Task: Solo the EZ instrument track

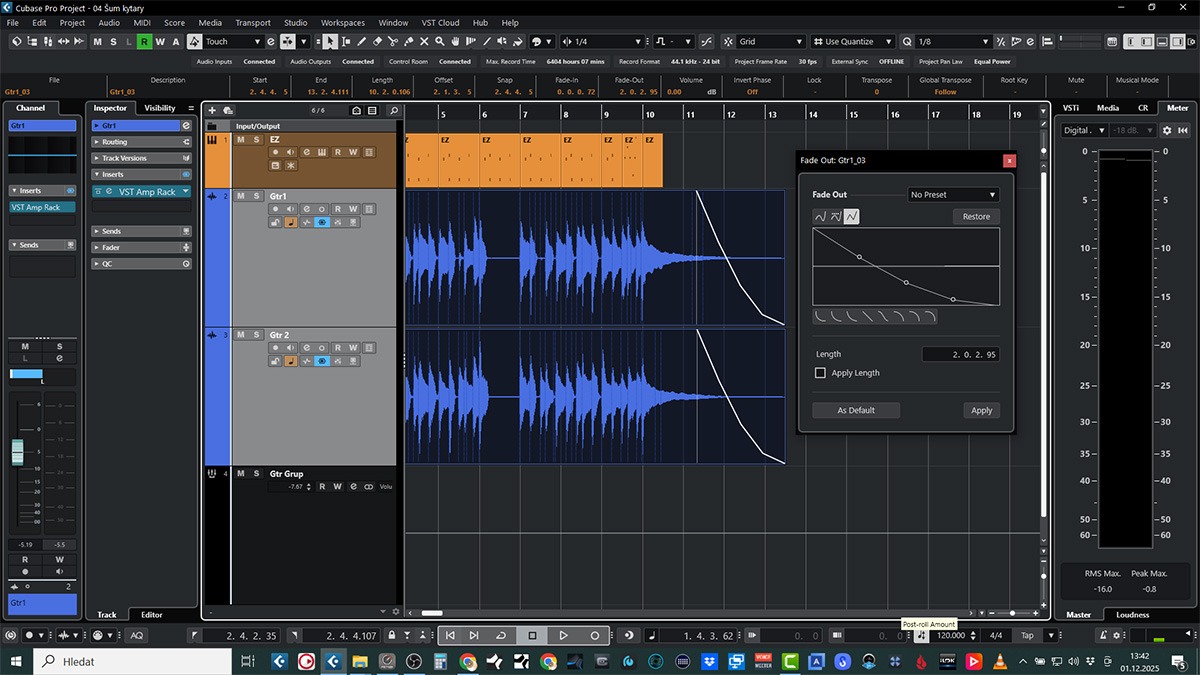Action: tap(256, 140)
